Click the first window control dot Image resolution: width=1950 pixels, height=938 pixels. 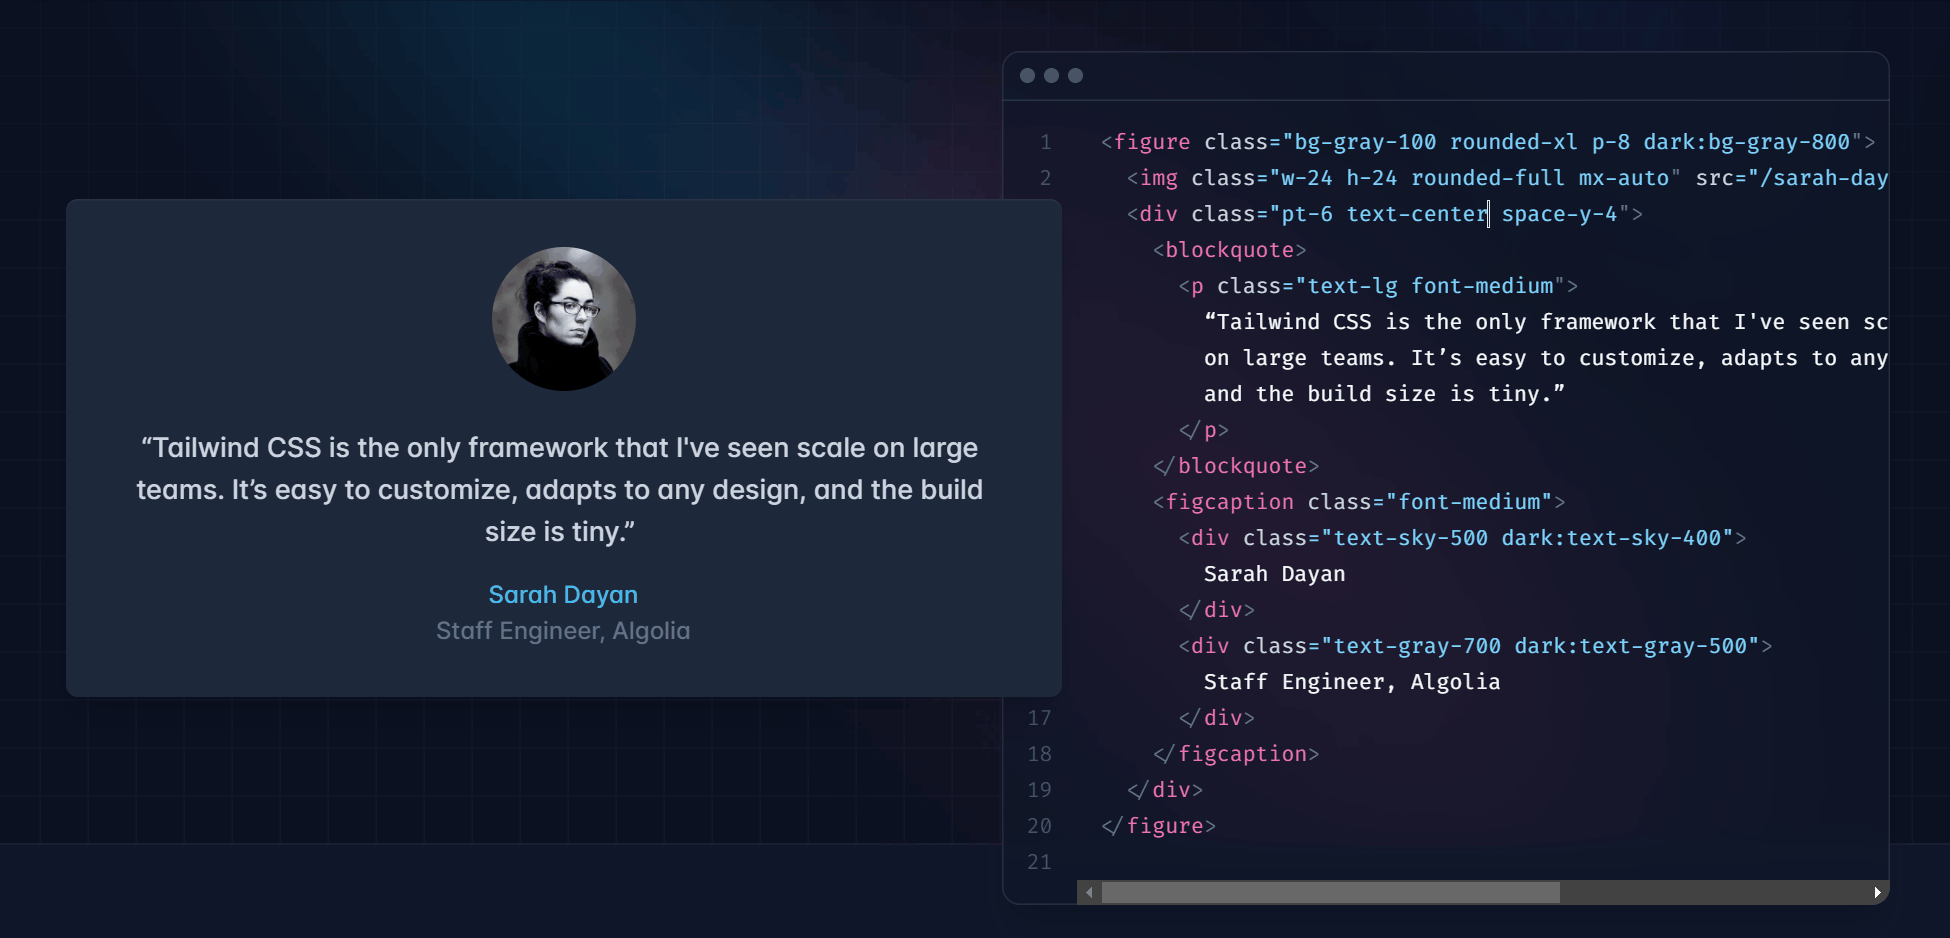pyautogui.click(x=1027, y=75)
